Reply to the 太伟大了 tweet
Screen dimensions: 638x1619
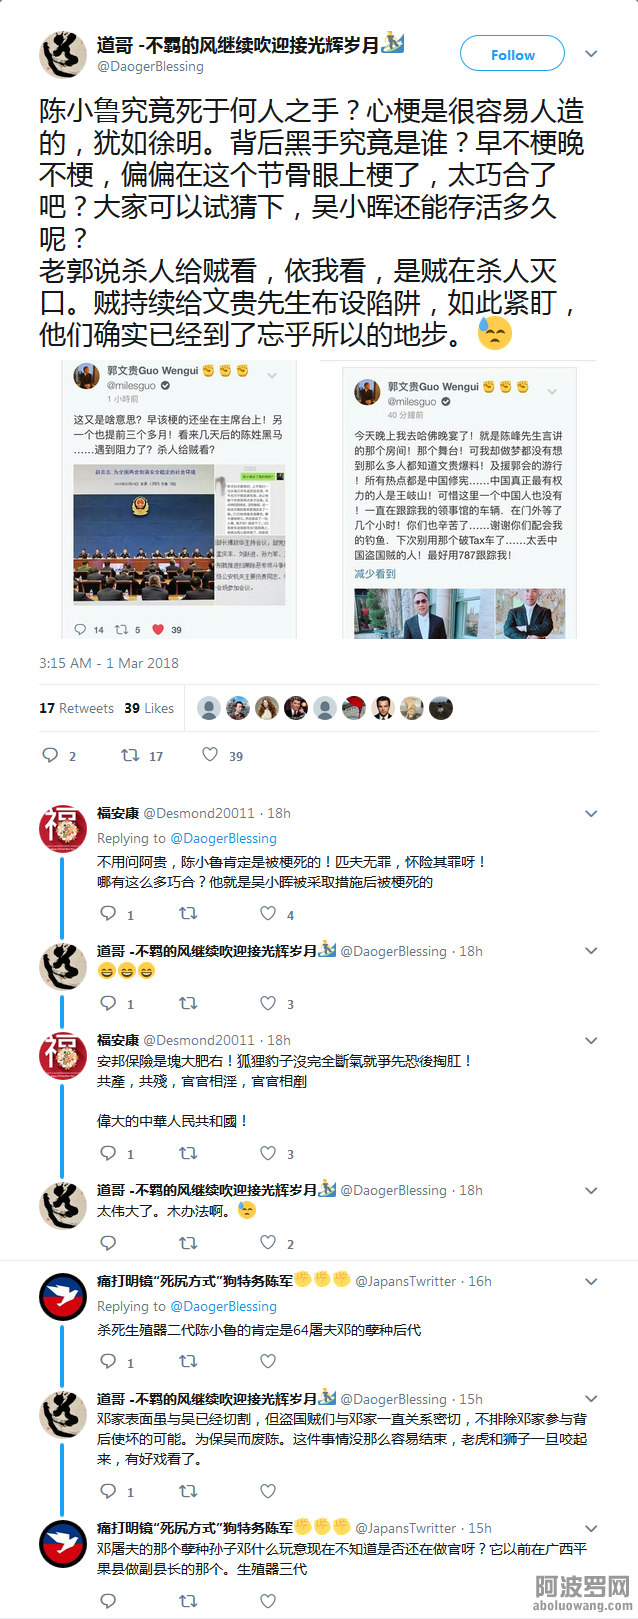pyautogui.click(x=108, y=1243)
